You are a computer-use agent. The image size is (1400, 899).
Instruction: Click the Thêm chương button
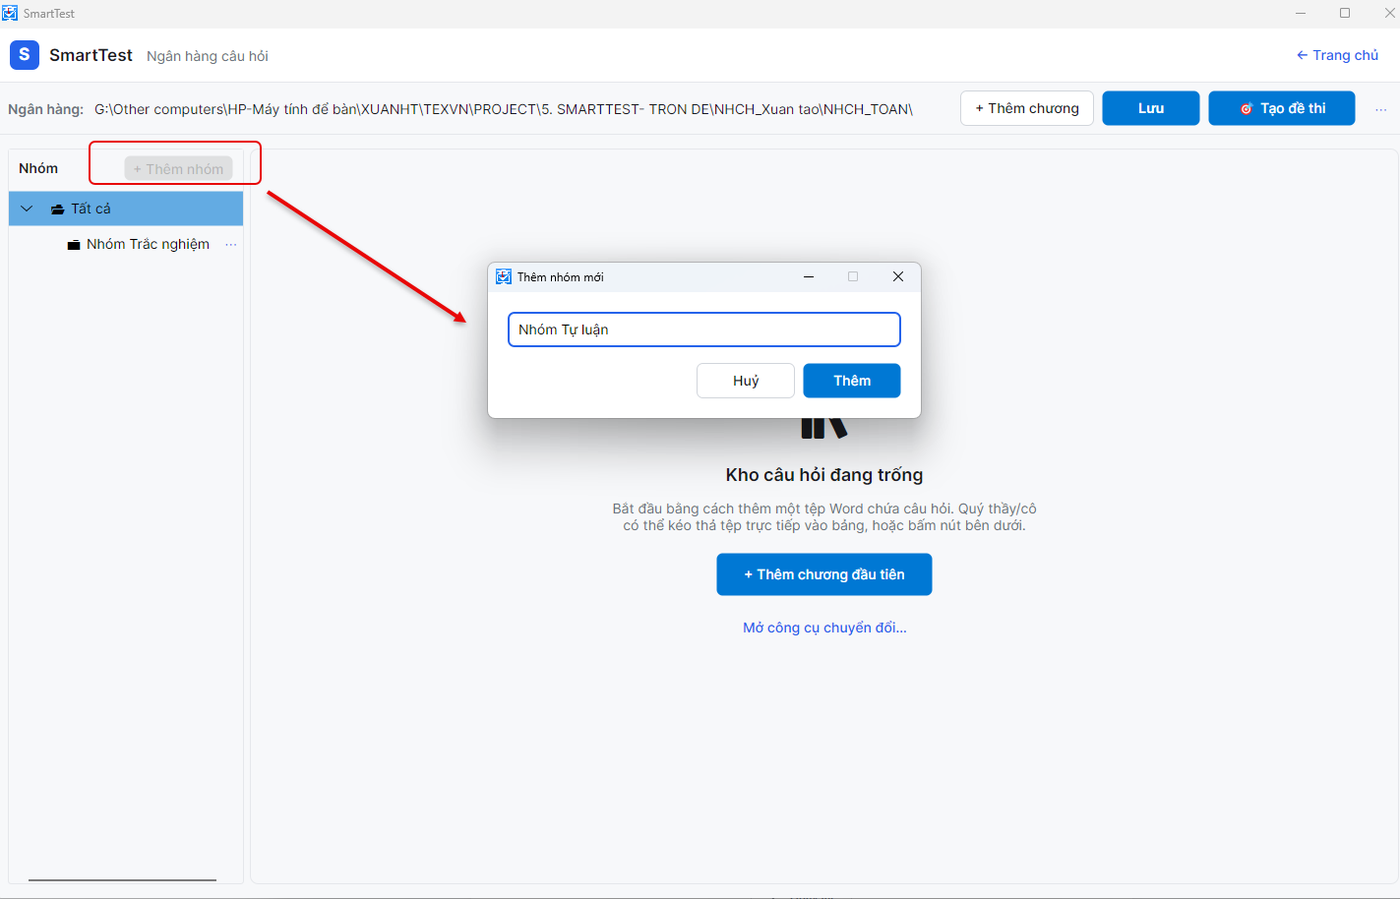pos(1027,108)
